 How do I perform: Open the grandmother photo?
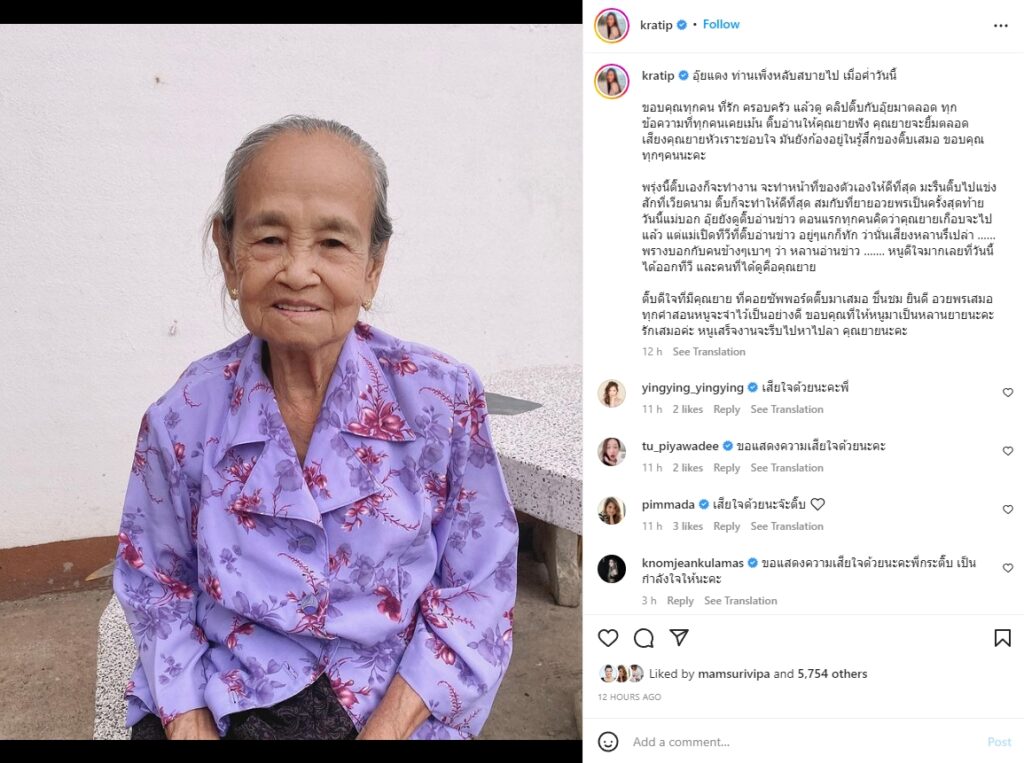pyautogui.click(x=291, y=382)
